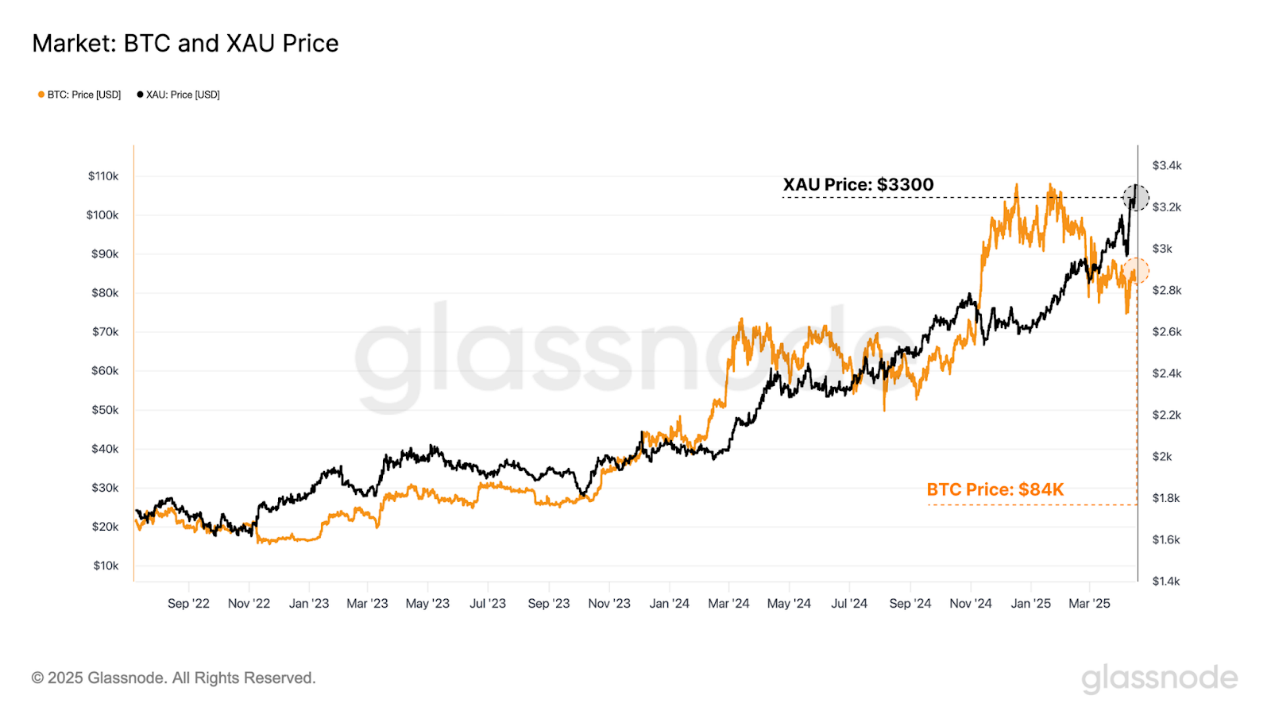Click the glassnode logo at bottom right
This screenshot has width=1271, height=715.
pos(1159,679)
